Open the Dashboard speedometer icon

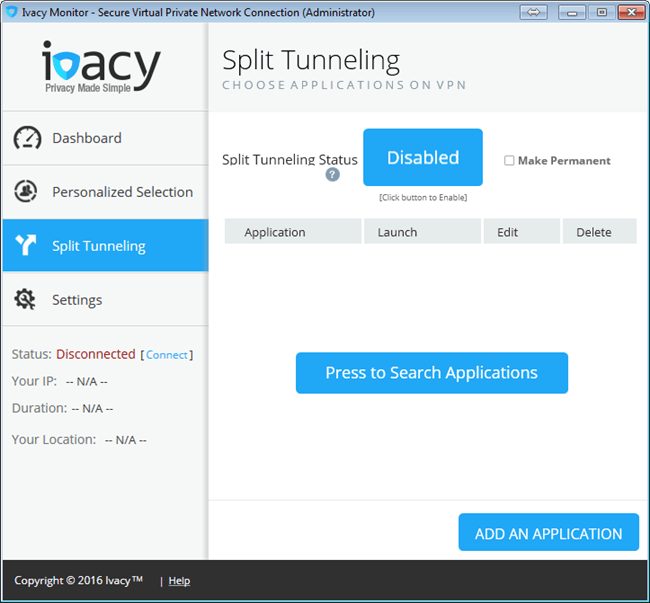(27, 138)
